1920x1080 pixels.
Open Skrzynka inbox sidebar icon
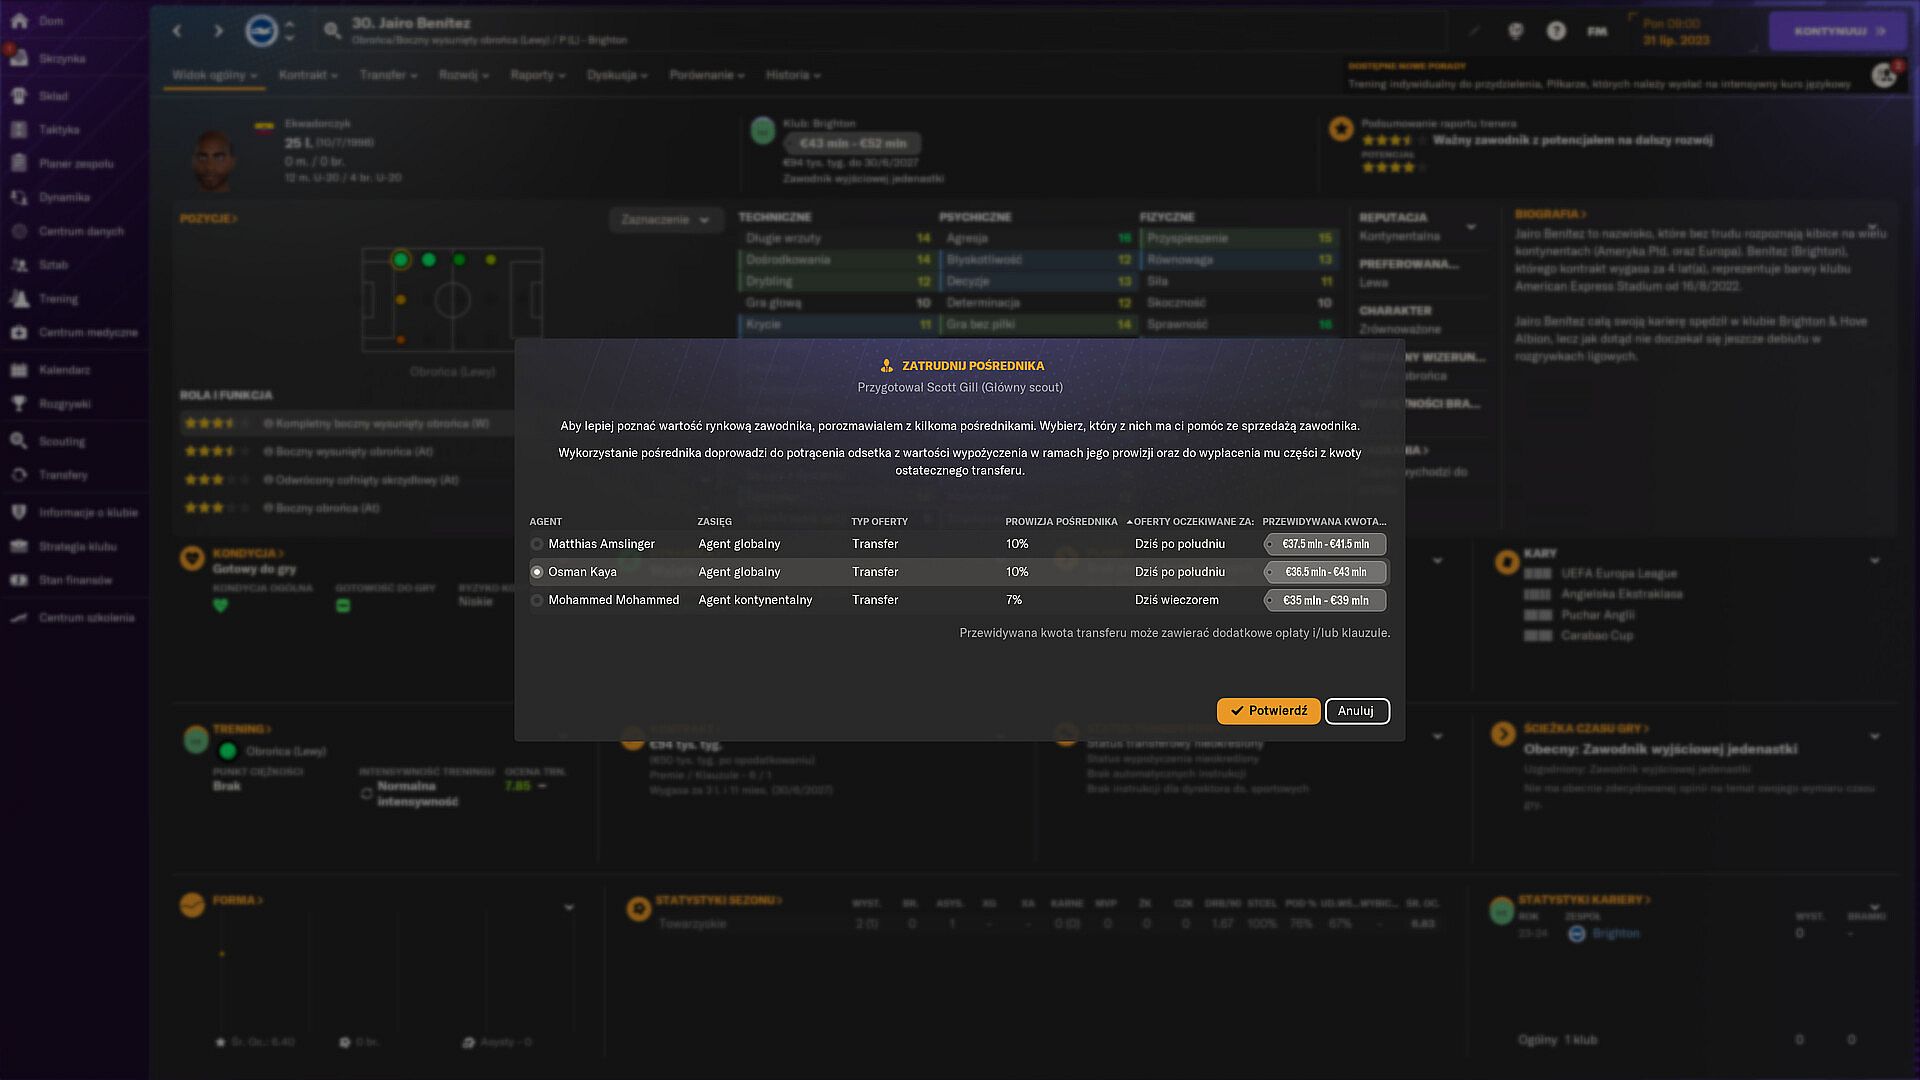pyautogui.click(x=19, y=58)
